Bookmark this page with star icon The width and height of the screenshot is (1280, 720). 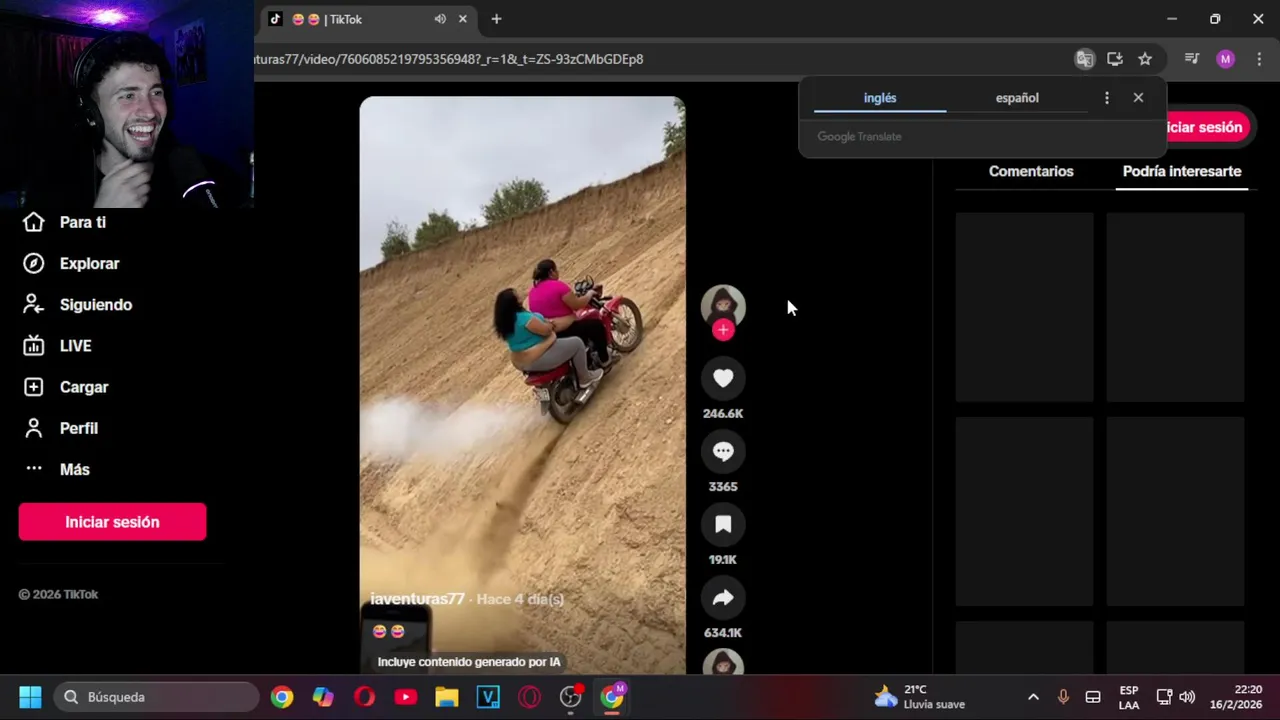(x=1145, y=59)
